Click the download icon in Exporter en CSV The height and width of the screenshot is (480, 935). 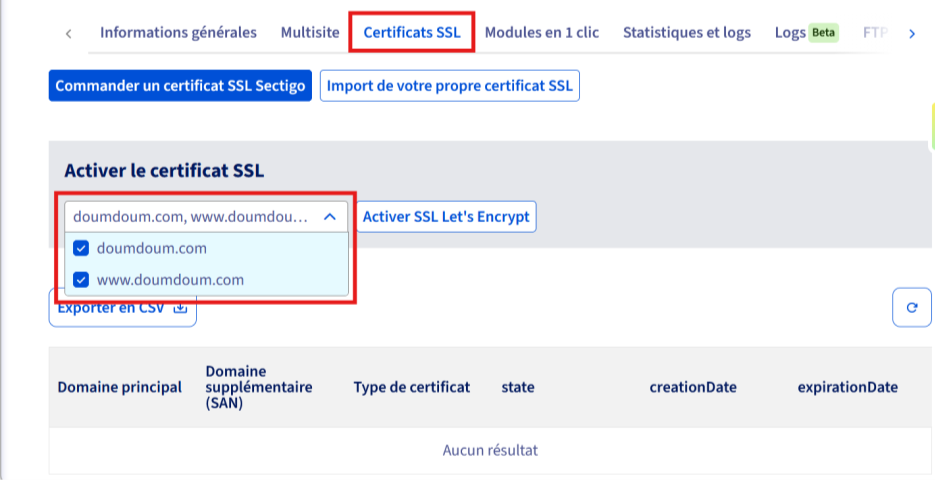tap(181, 309)
